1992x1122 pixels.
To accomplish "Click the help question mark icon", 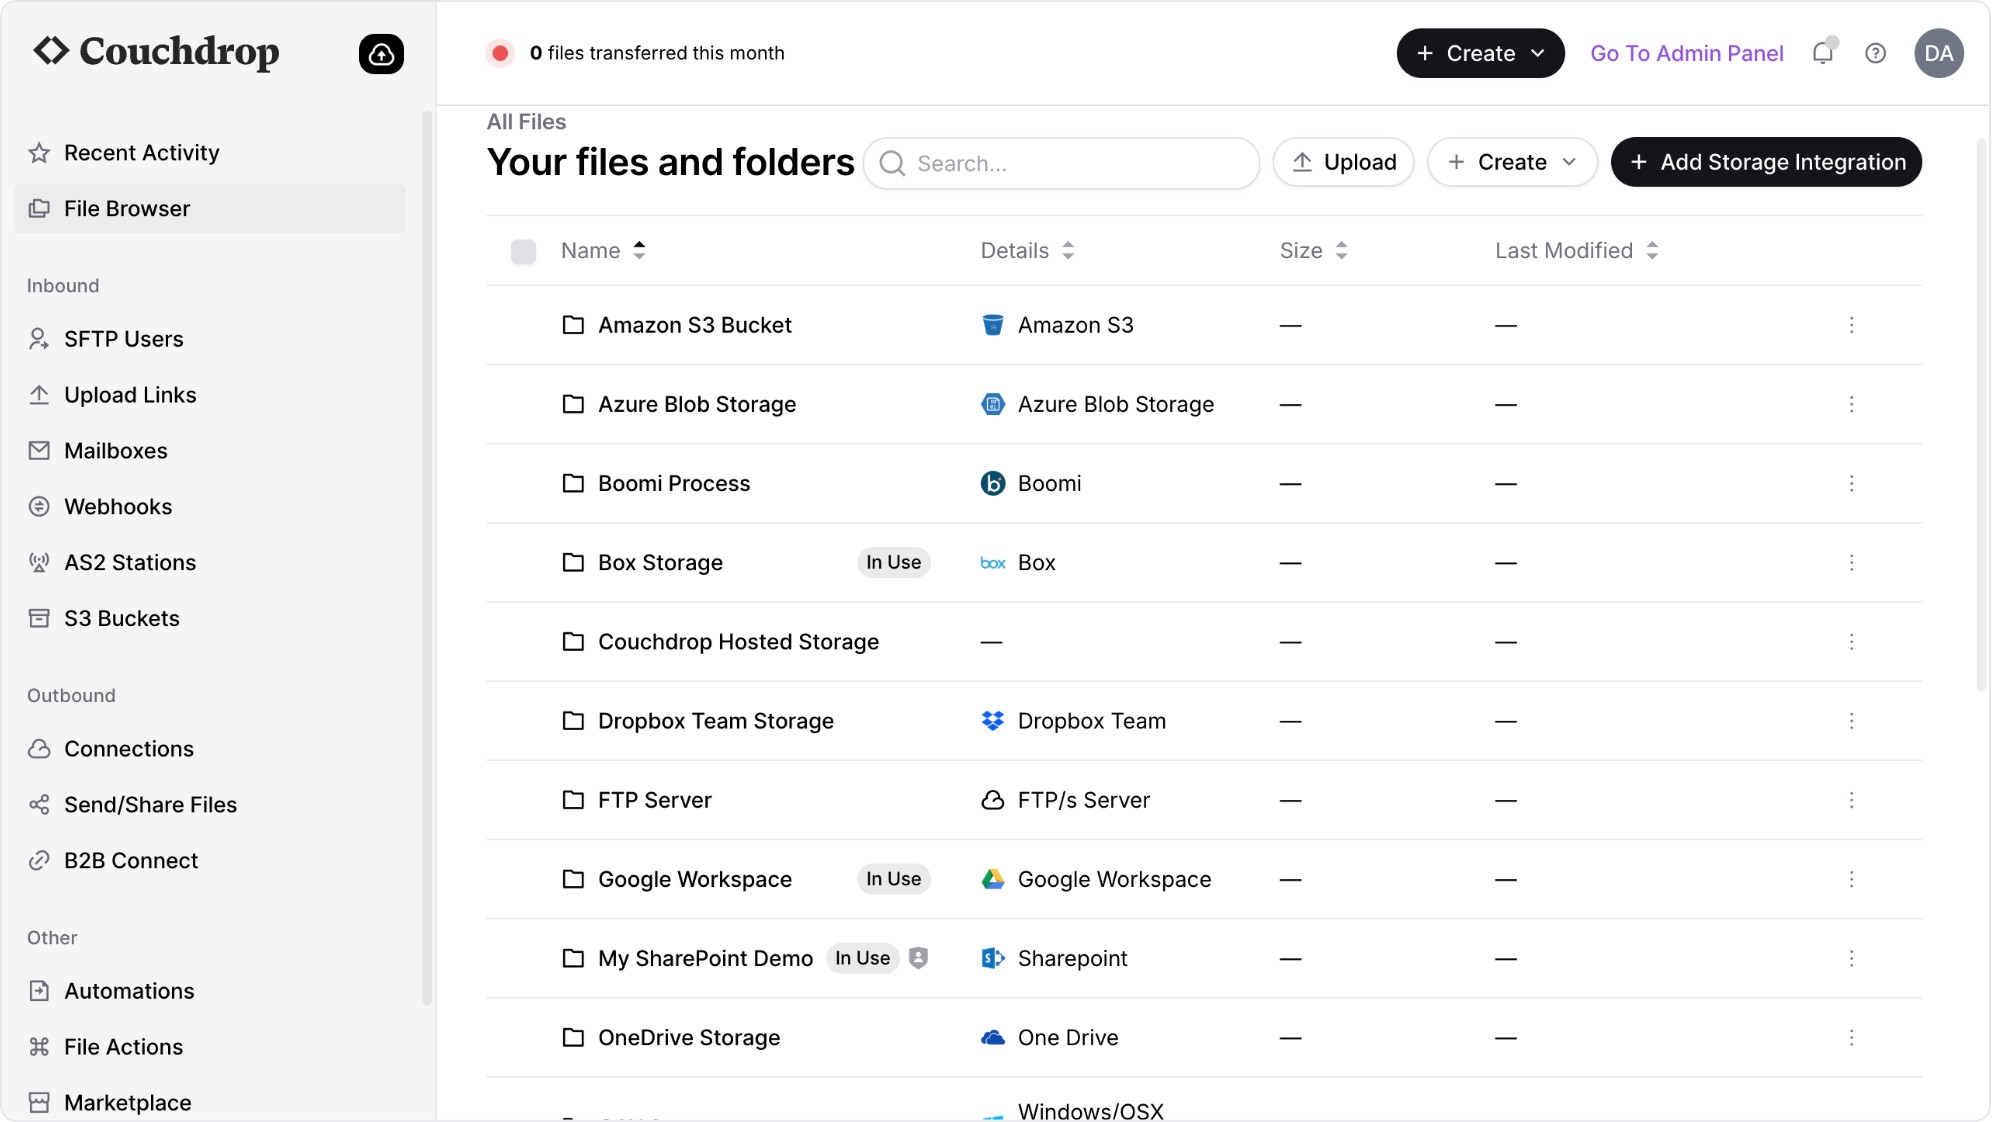I will point(1876,53).
